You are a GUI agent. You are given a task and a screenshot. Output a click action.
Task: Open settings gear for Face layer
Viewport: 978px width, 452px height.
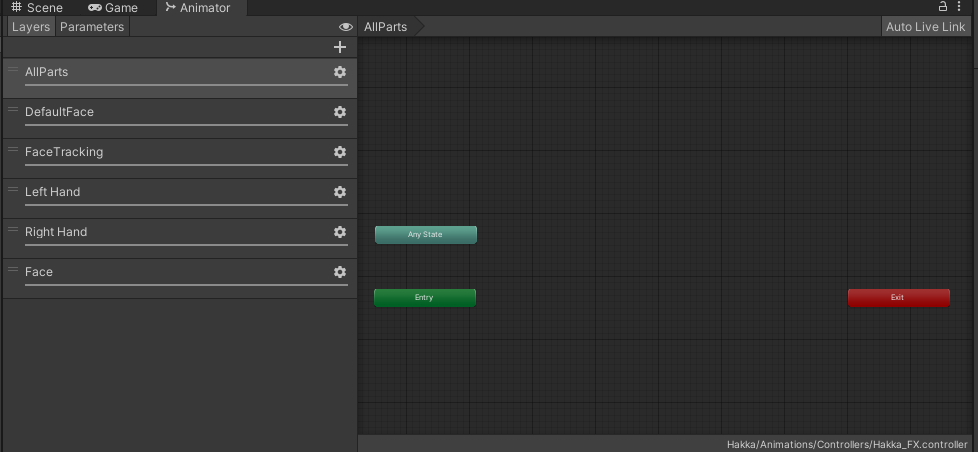point(339,271)
